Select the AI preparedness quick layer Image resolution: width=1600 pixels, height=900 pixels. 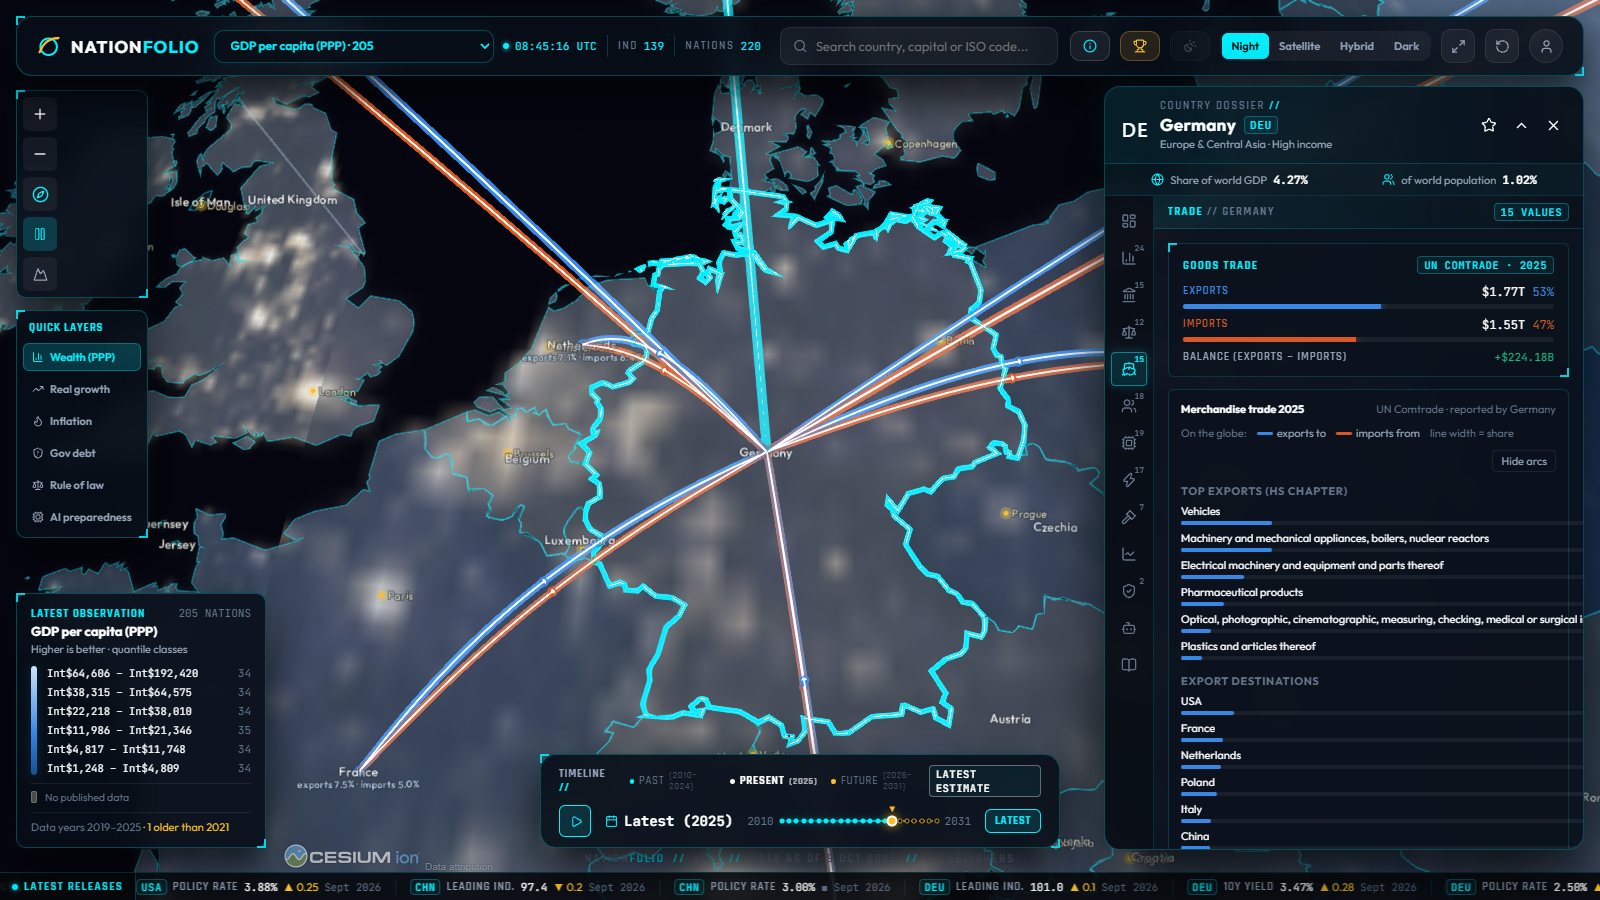pos(82,517)
